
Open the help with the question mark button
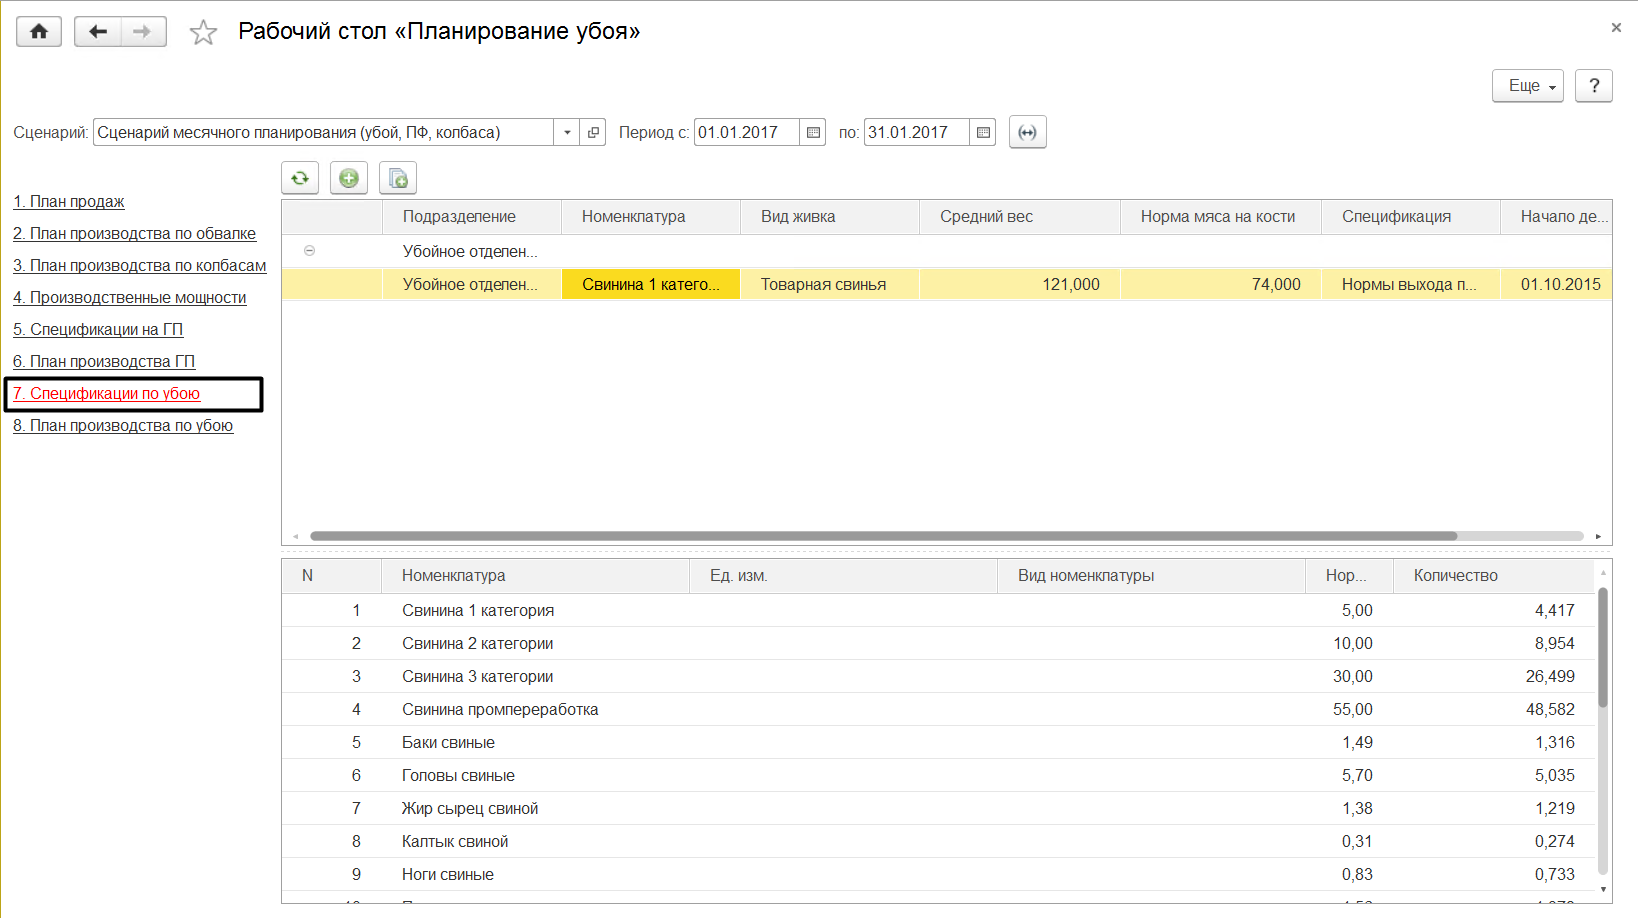point(1594,86)
